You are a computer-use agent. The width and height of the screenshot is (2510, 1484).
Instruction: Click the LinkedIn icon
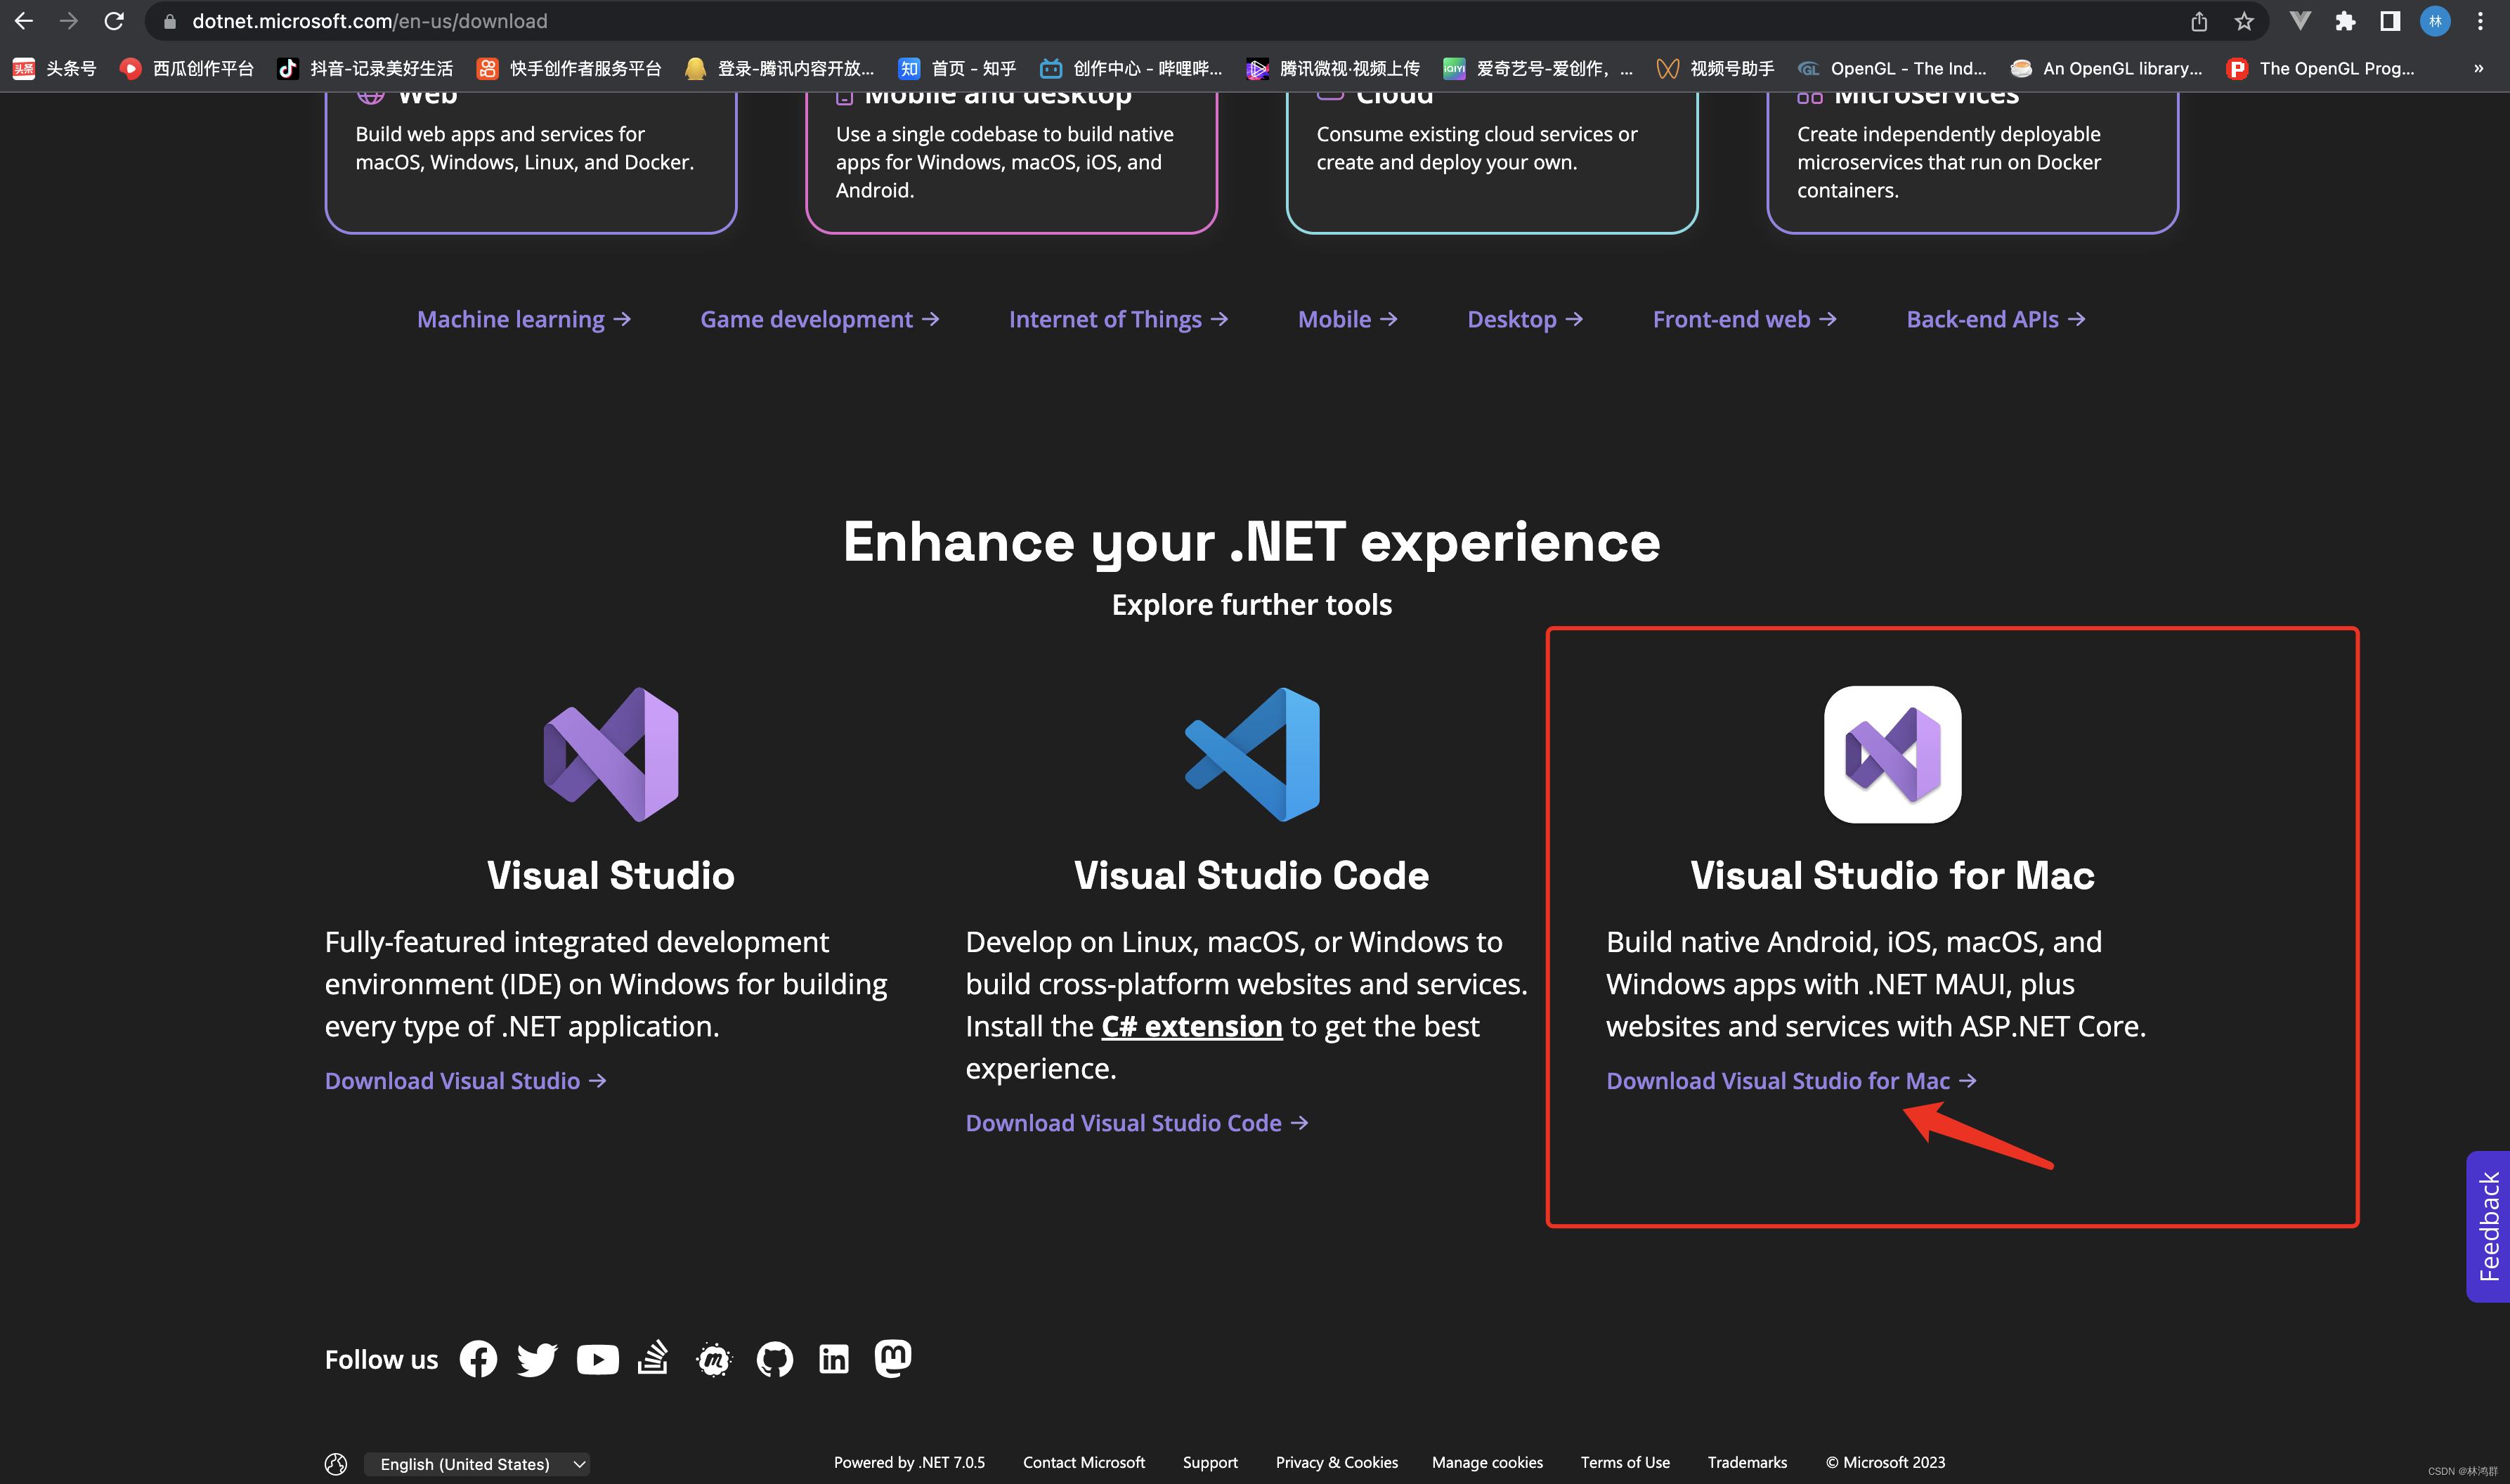(833, 1359)
